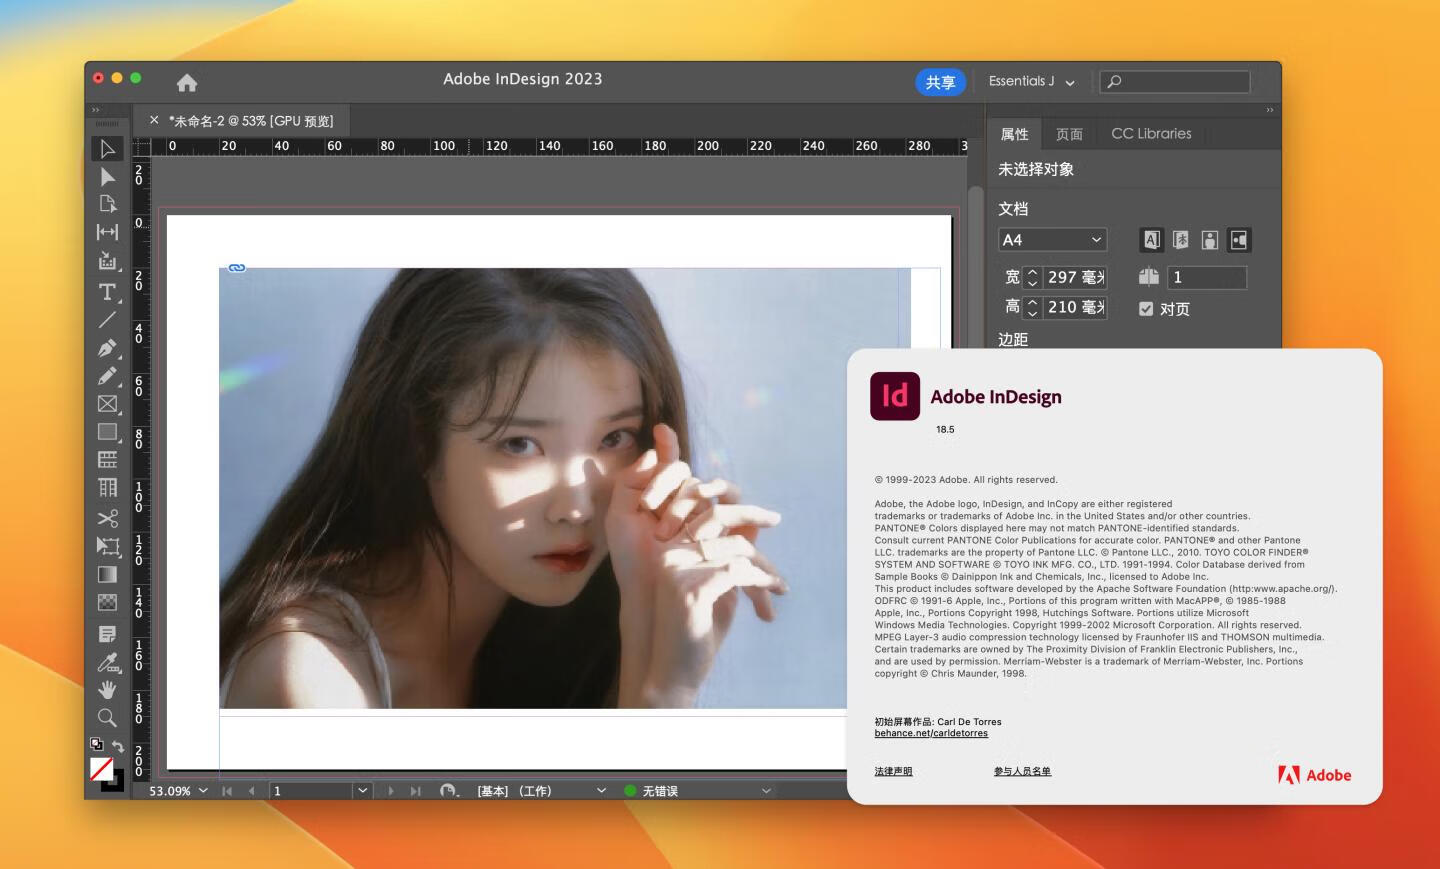The width and height of the screenshot is (1440, 869).
Task: Click the search magnifier icon in title bar
Action: click(x=1114, y=82)
